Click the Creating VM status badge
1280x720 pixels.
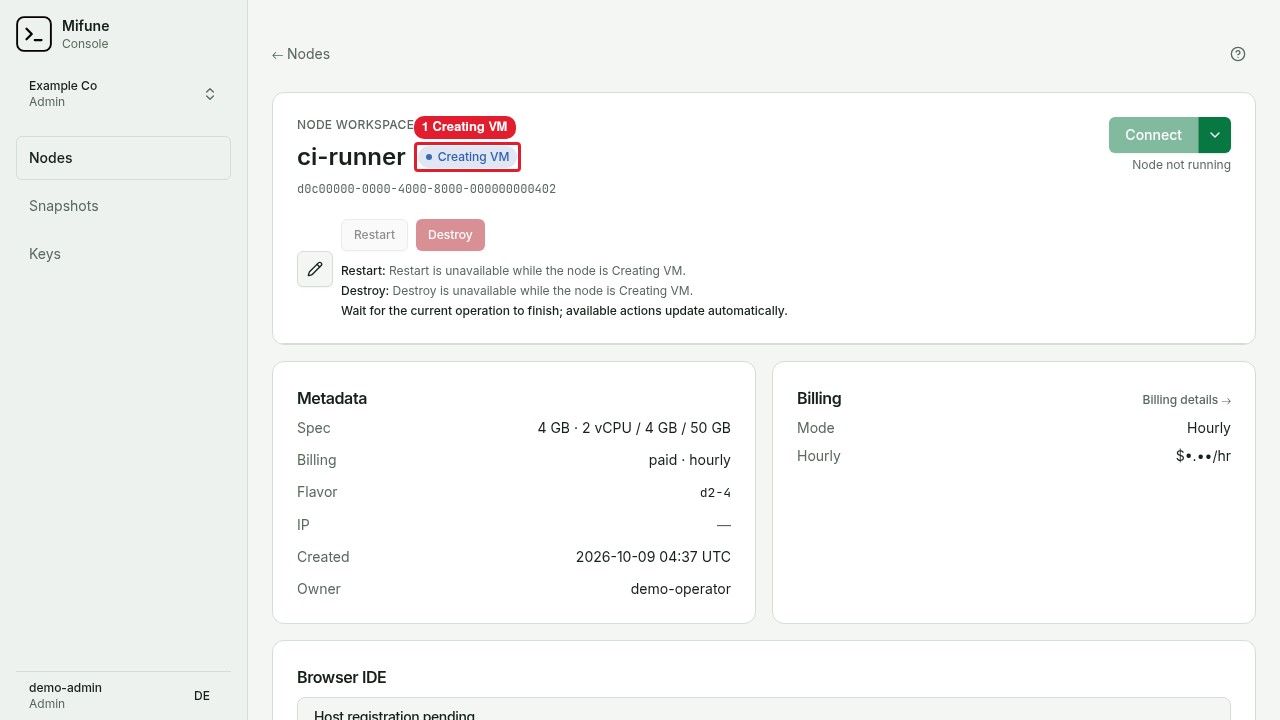pyautogui.click(x=467, y=157)
